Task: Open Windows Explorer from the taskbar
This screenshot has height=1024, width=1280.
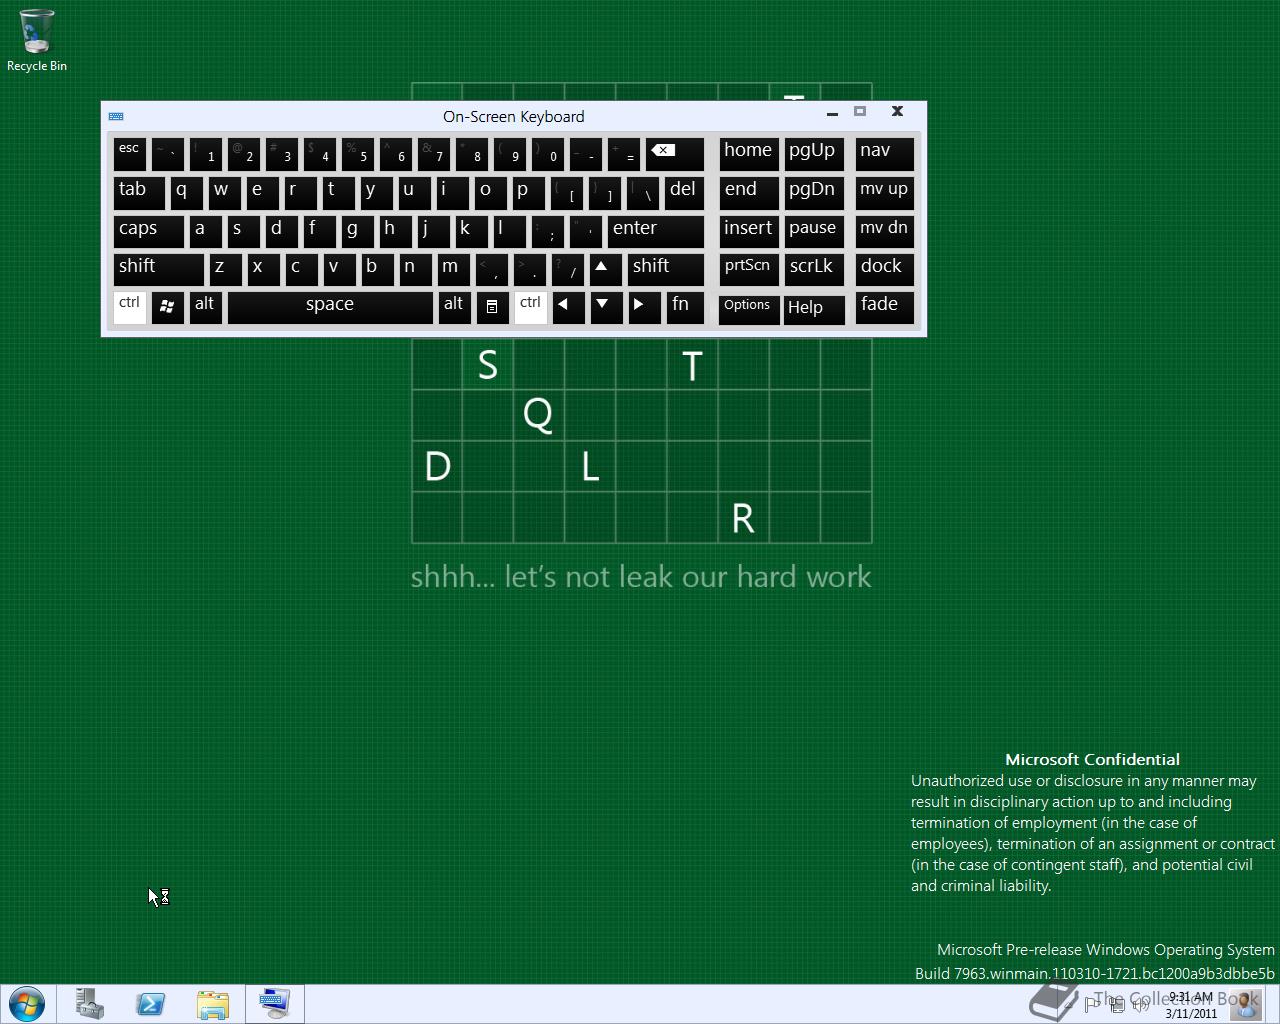Action: tap(212, 1004)
